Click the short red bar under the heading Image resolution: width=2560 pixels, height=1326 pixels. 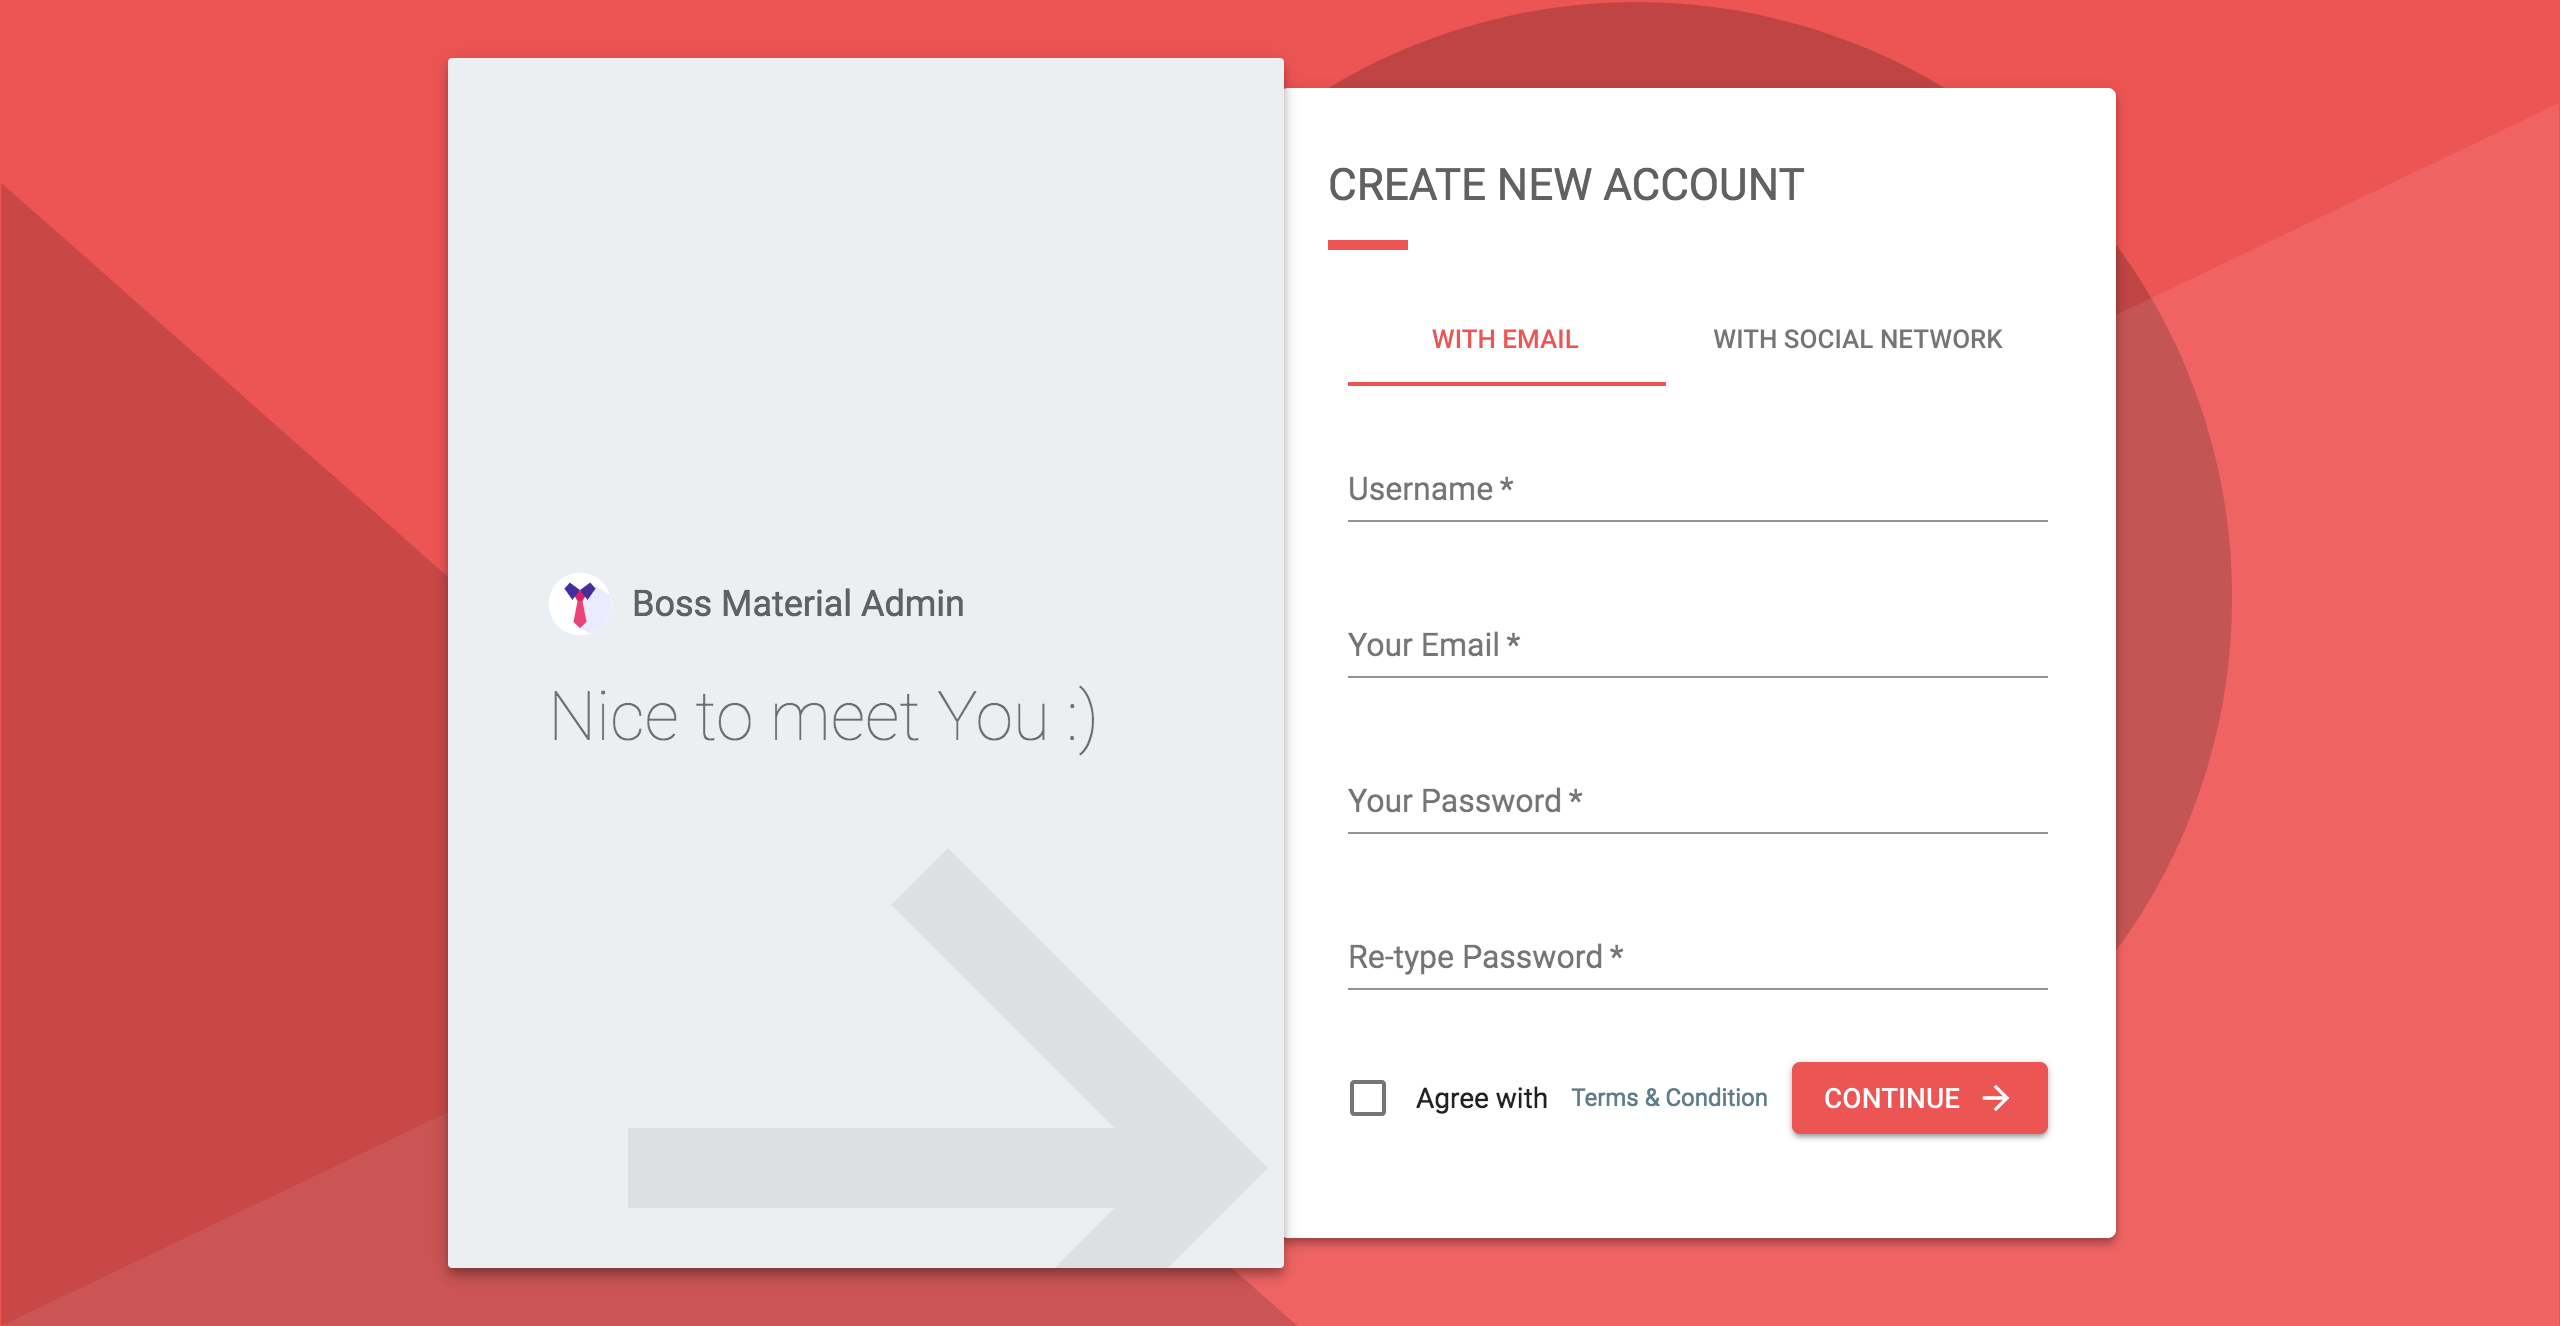[1367, 245]
